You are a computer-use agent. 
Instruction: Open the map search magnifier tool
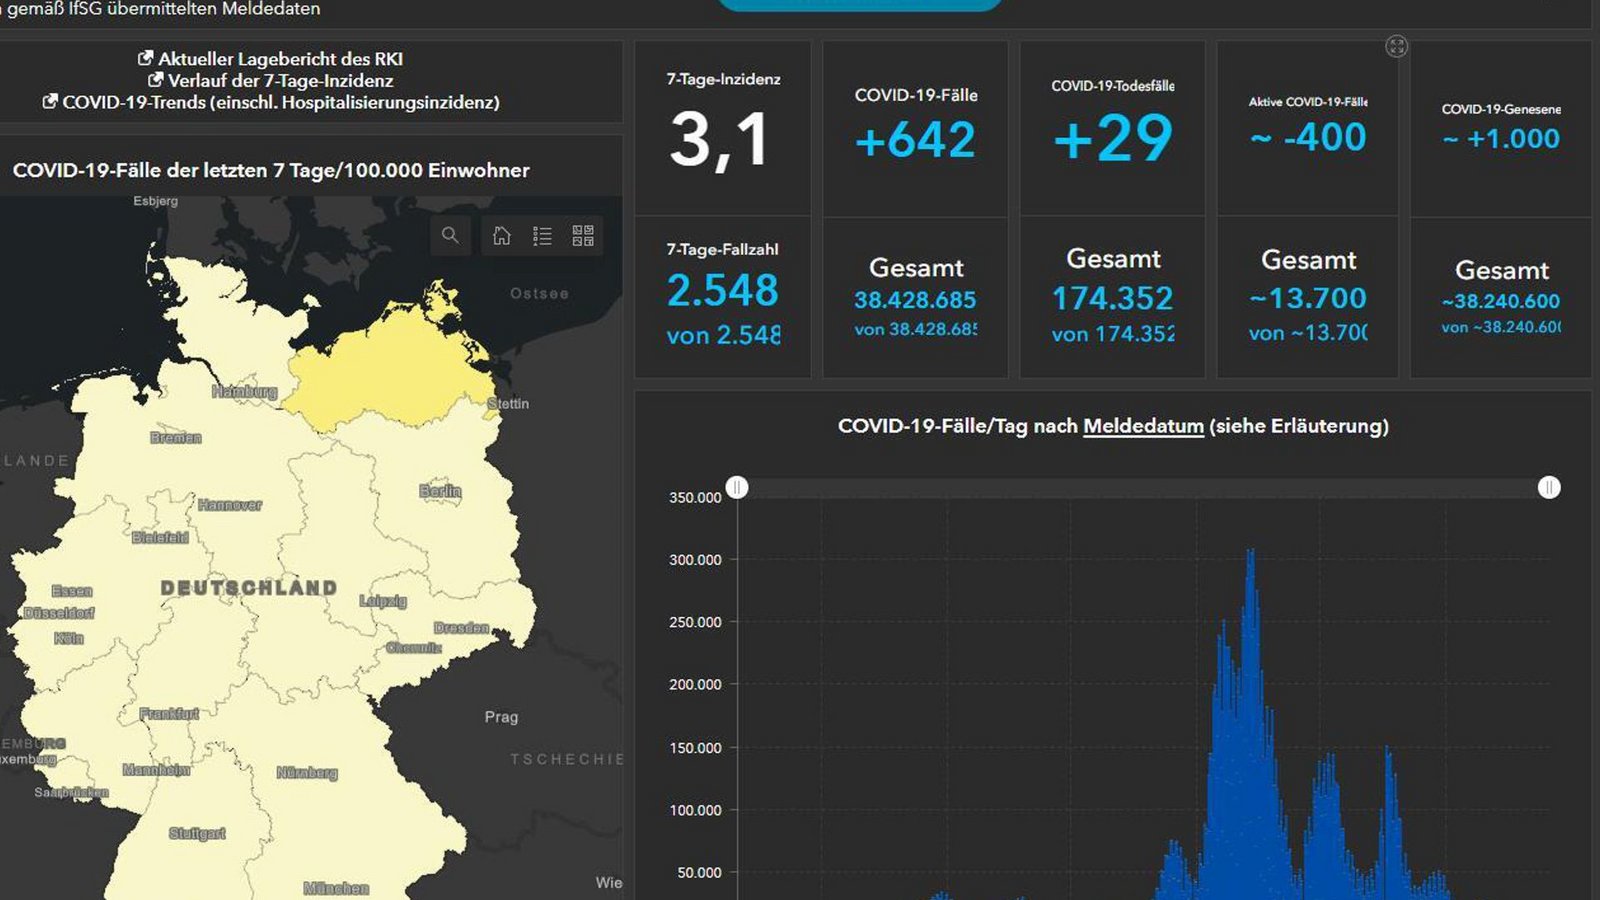point(450,235)
